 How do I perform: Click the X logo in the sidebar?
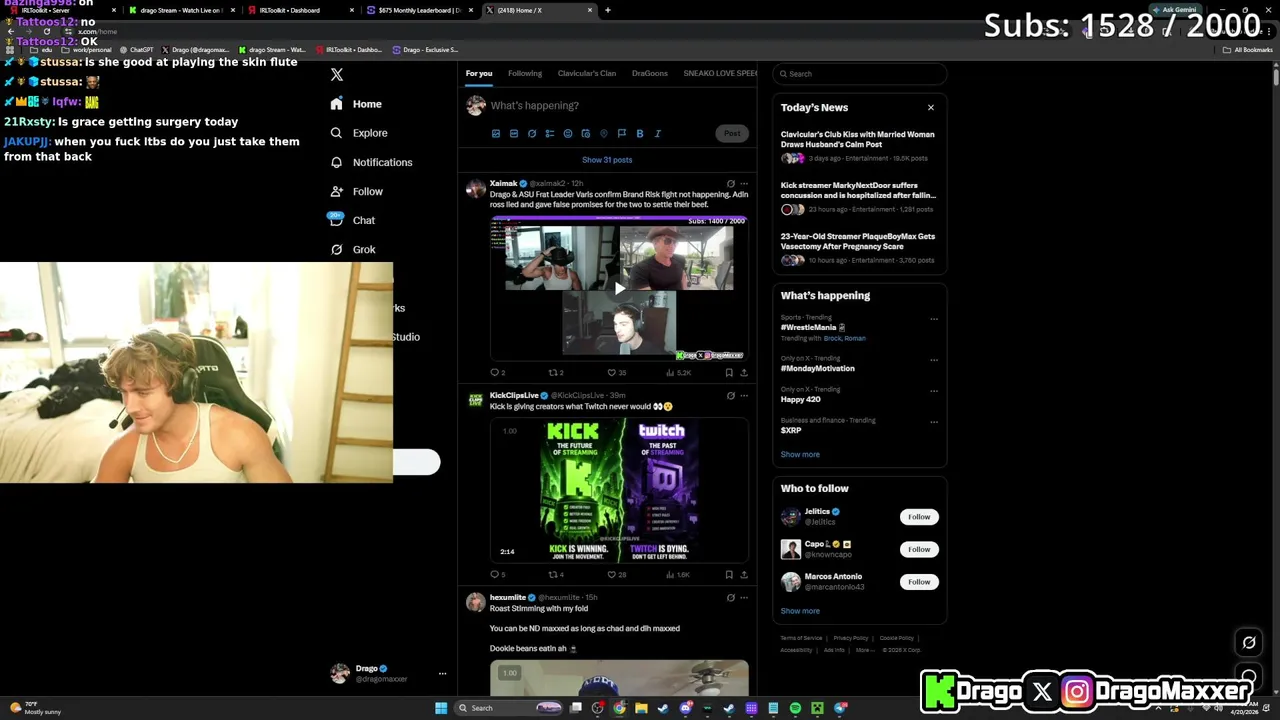(x=337, y=75)
